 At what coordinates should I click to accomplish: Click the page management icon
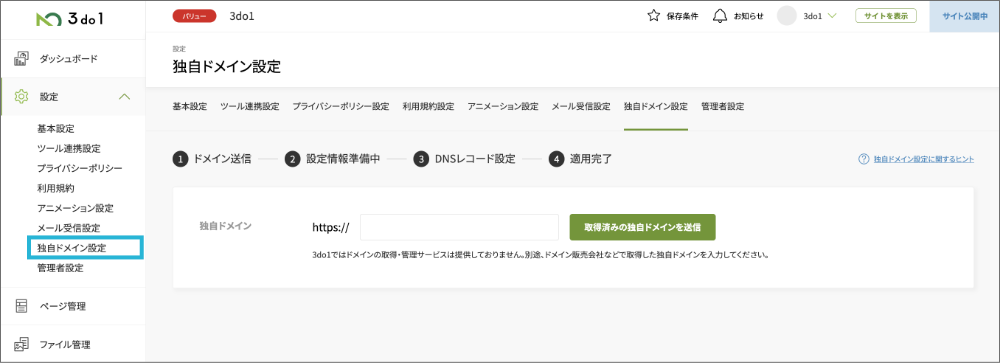pos(21,306)
